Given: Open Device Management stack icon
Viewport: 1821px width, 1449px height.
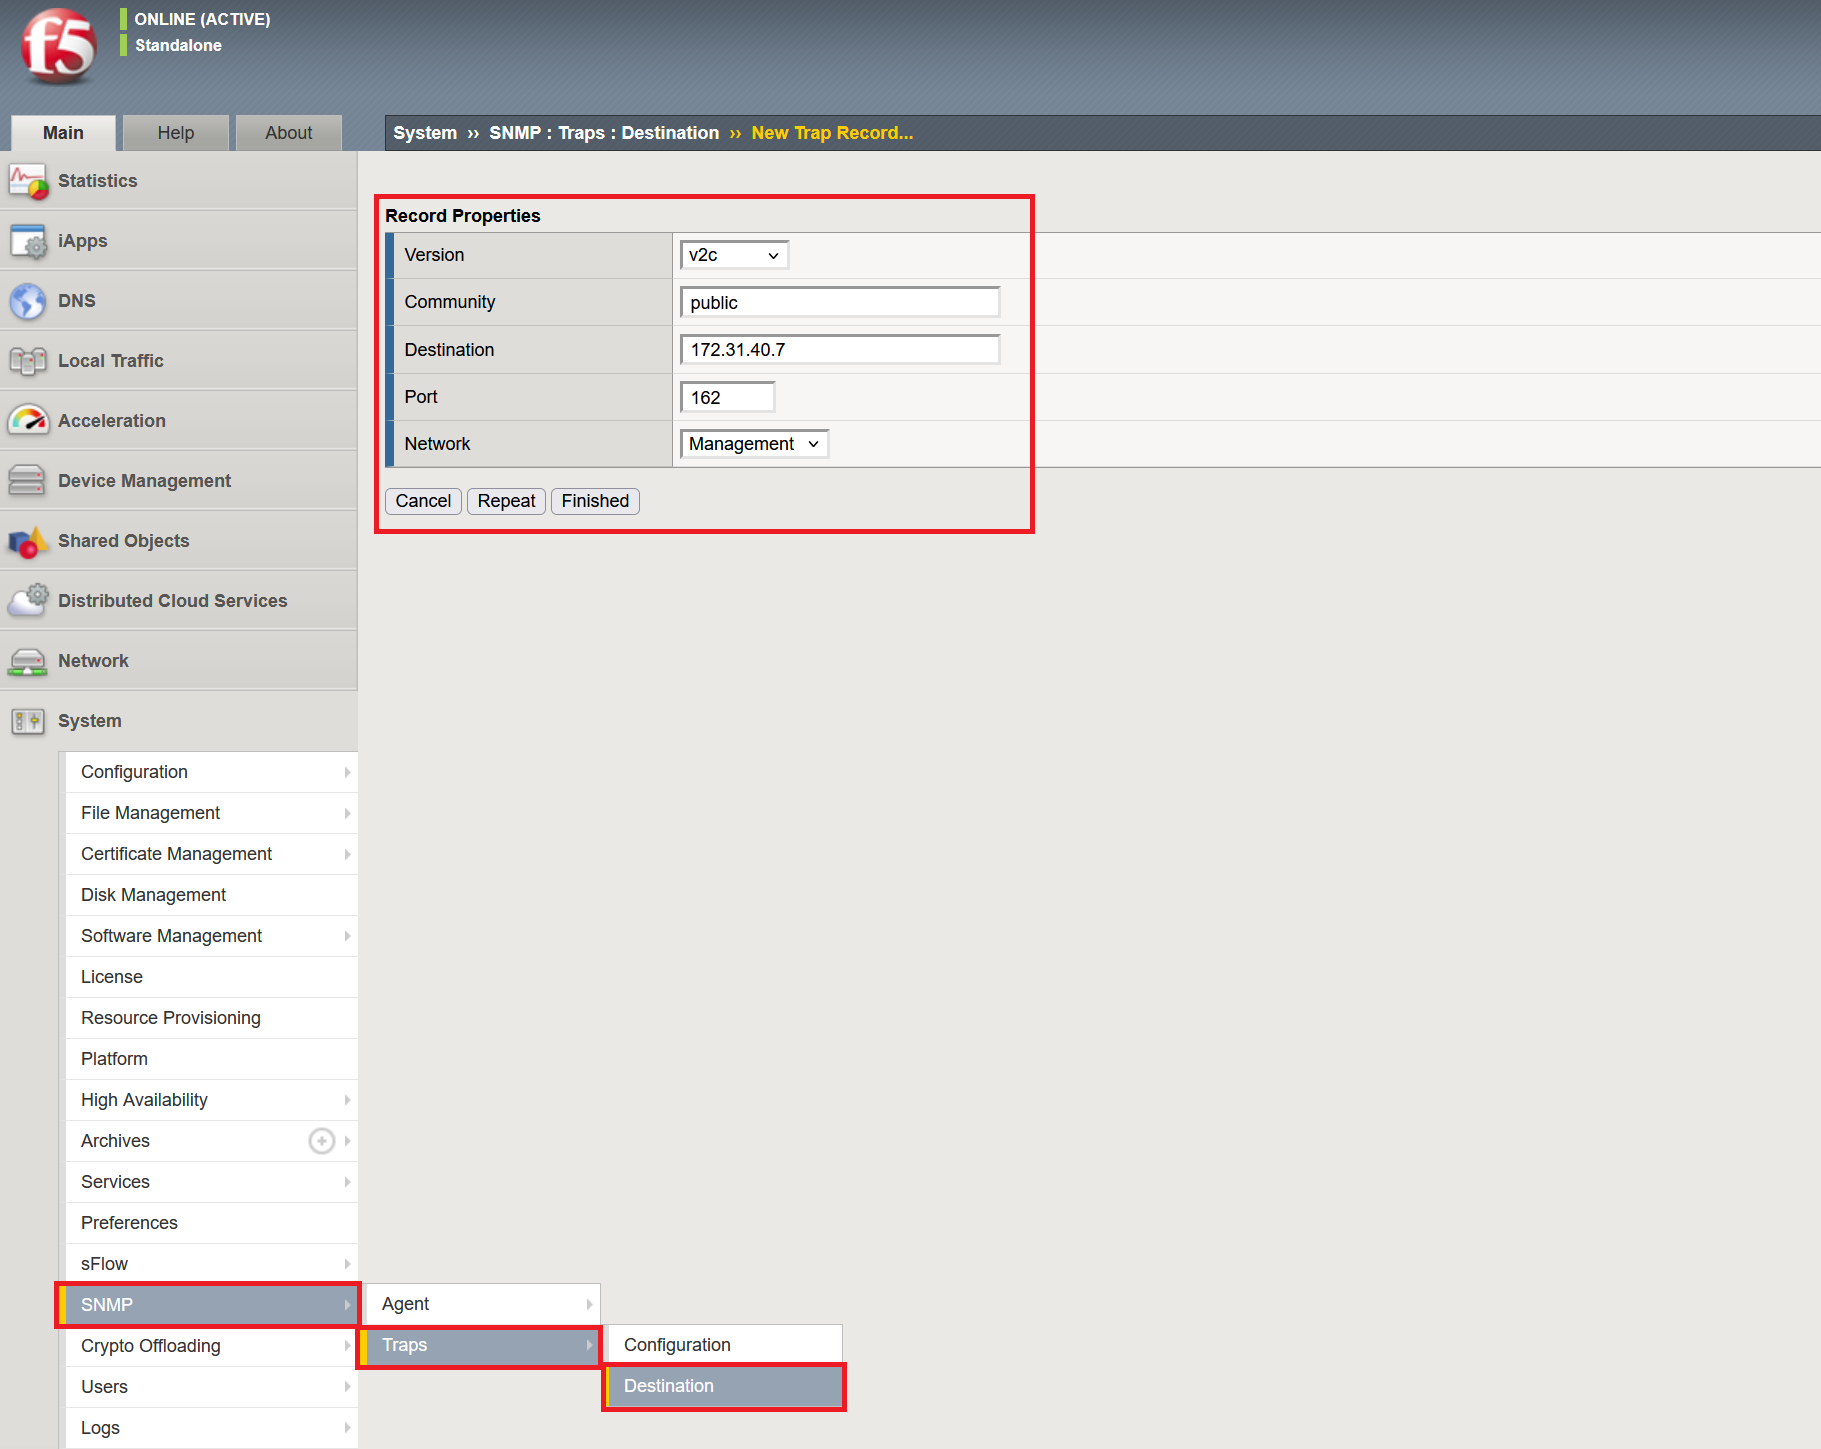Looking at the screenshot, I should click(x=27, y=480).
